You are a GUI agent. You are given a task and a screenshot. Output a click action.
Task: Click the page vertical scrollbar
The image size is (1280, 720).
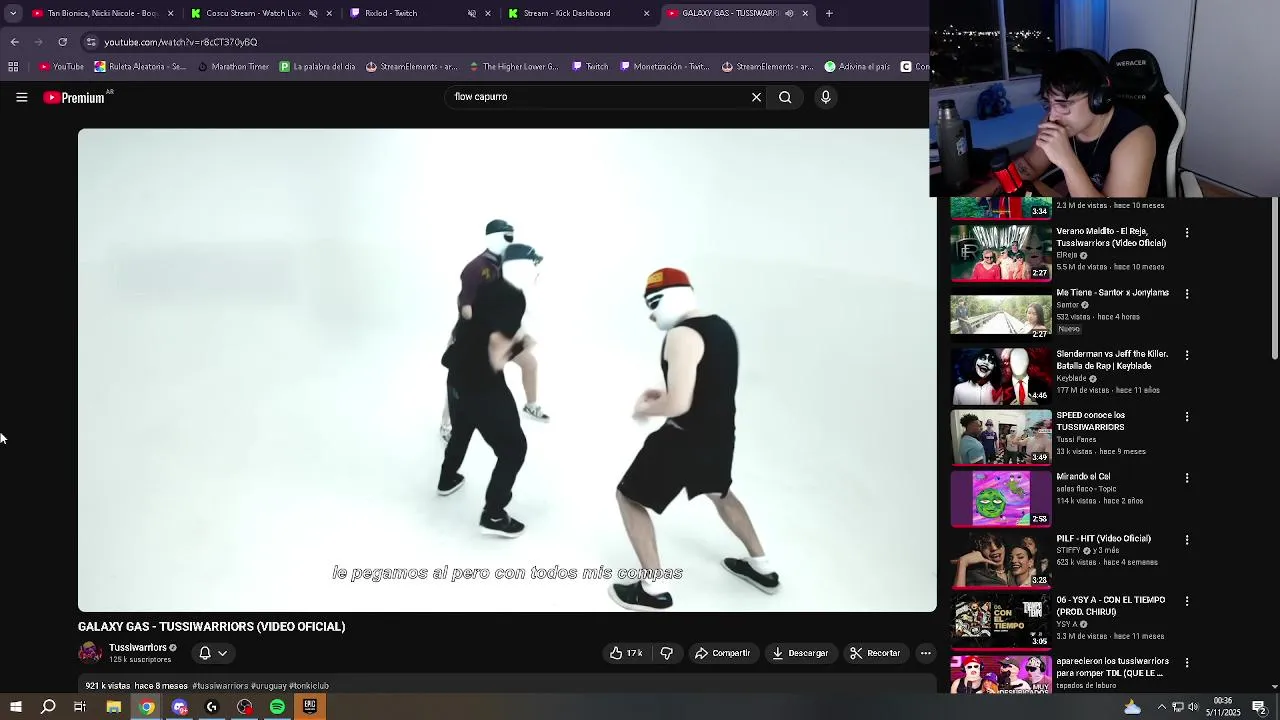(x=1274, y=280)
